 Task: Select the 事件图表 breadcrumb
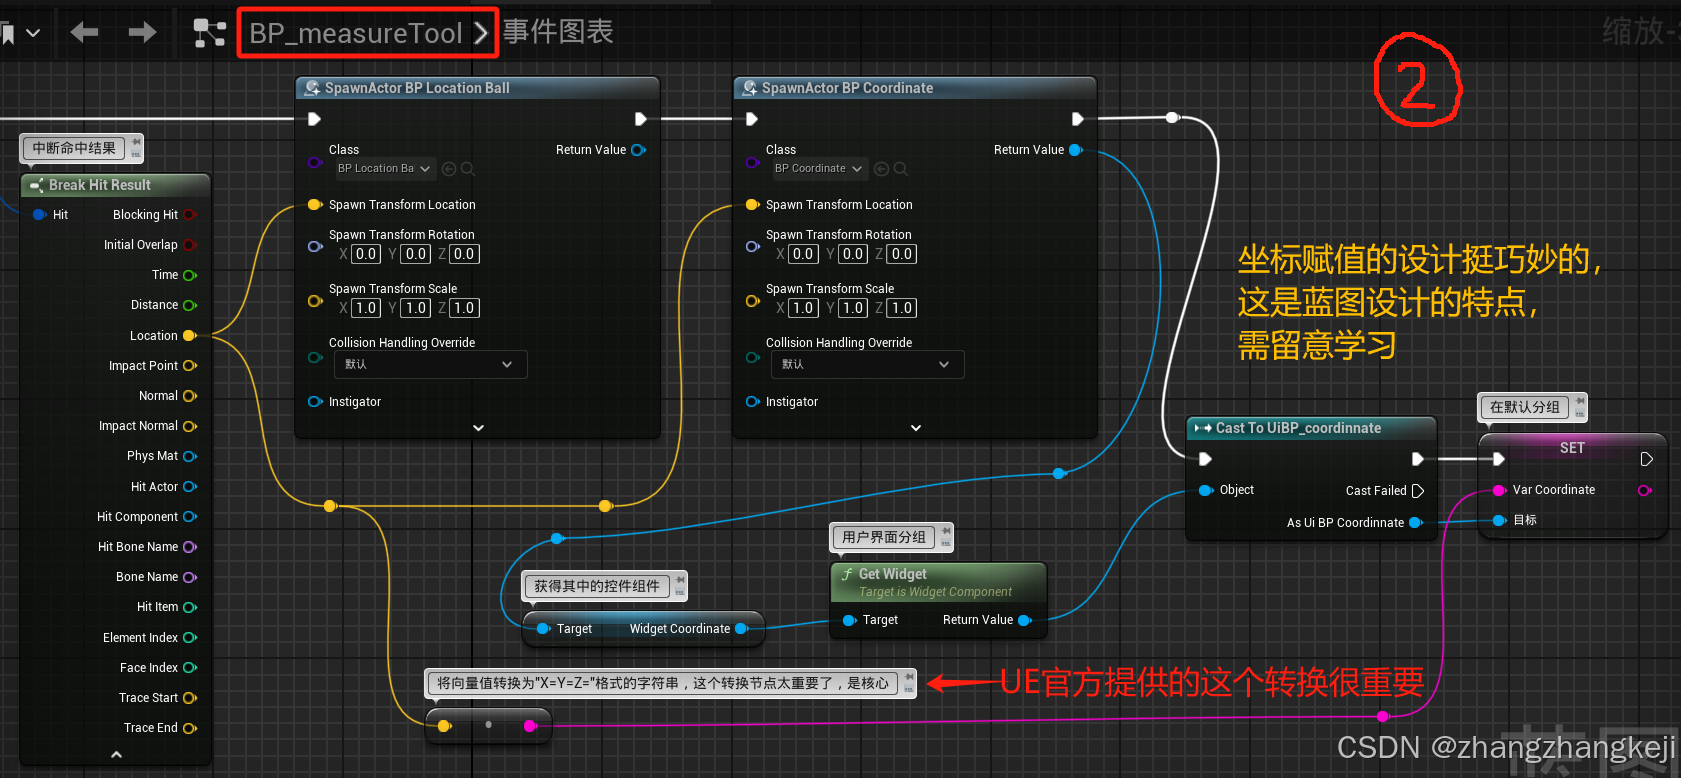pos(558,32)
